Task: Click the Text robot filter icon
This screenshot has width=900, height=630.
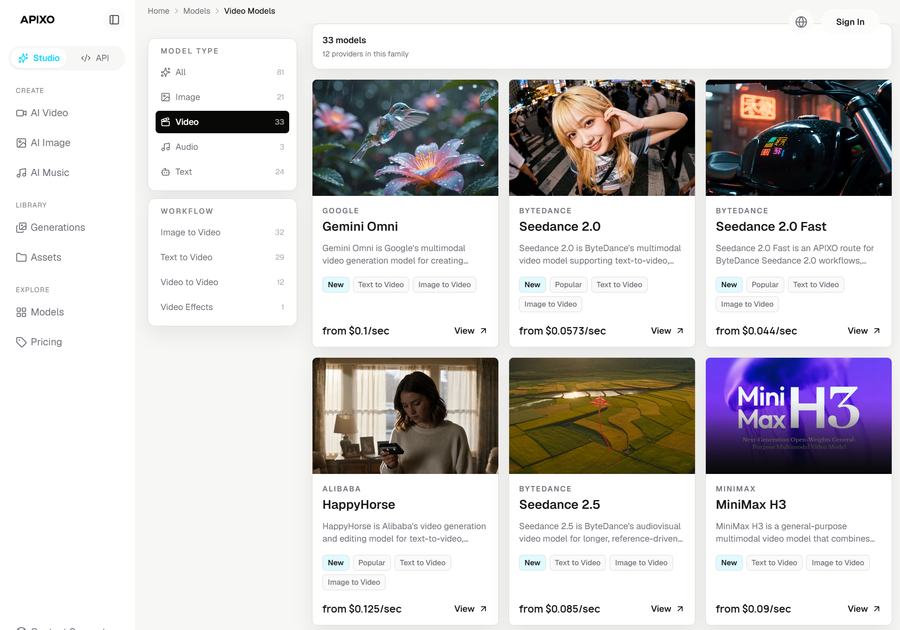Action: coord(165,172)
